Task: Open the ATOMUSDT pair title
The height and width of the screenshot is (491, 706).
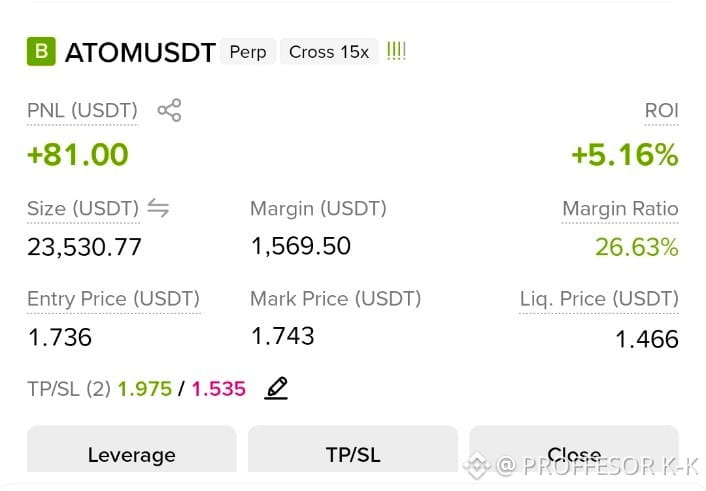Action: (140, 52)
